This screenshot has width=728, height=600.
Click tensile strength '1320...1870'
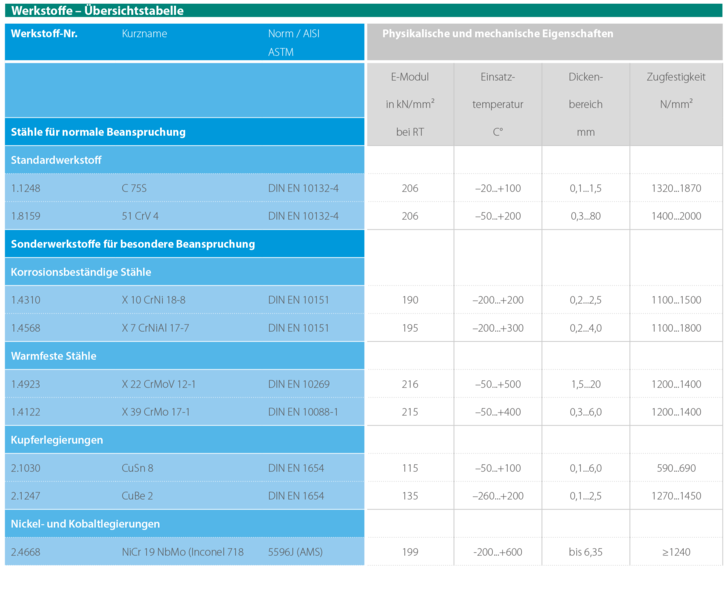(676, 188)
